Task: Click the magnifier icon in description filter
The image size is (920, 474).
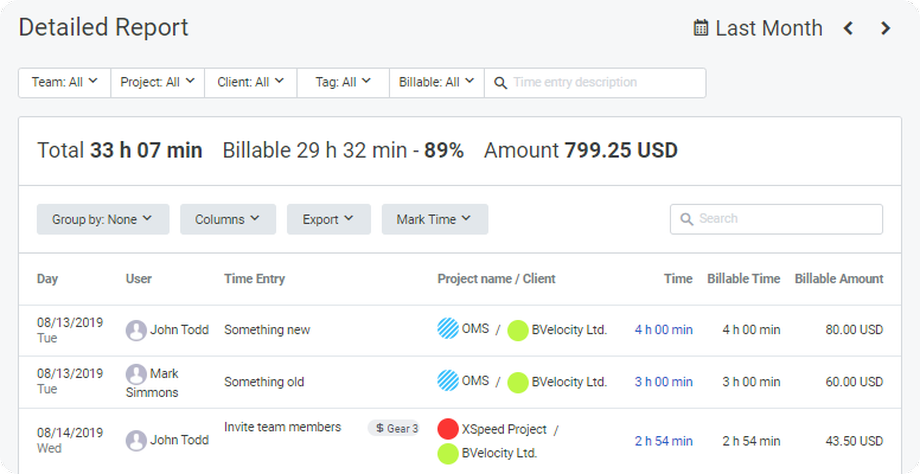Action: (500, 83)
